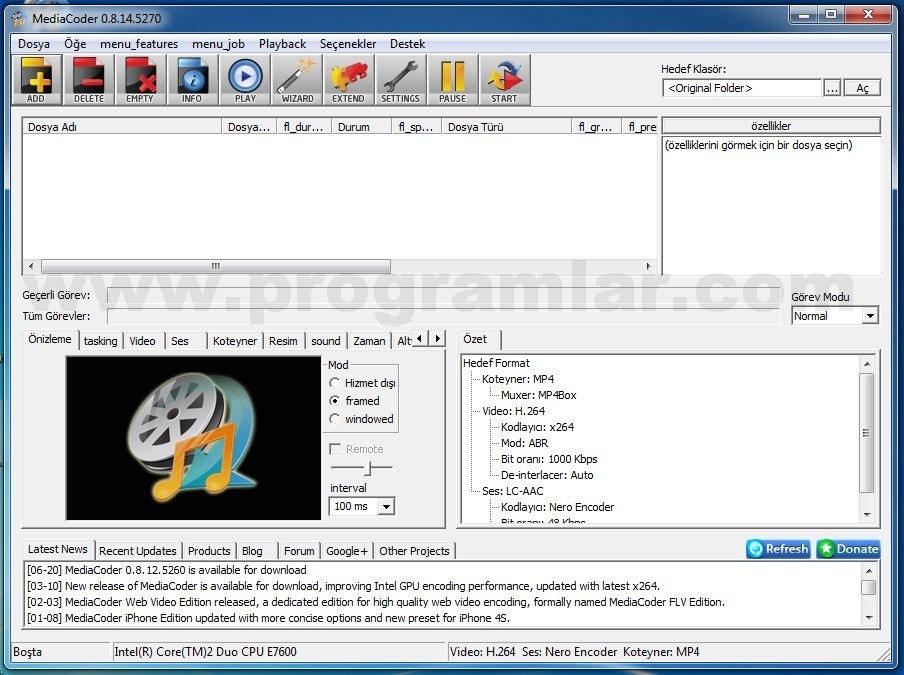Image resolution: width=904 pixels, height=675 pixels.
Task: Open SETTINGS wrench icon
Action: (x=400, y=80)
